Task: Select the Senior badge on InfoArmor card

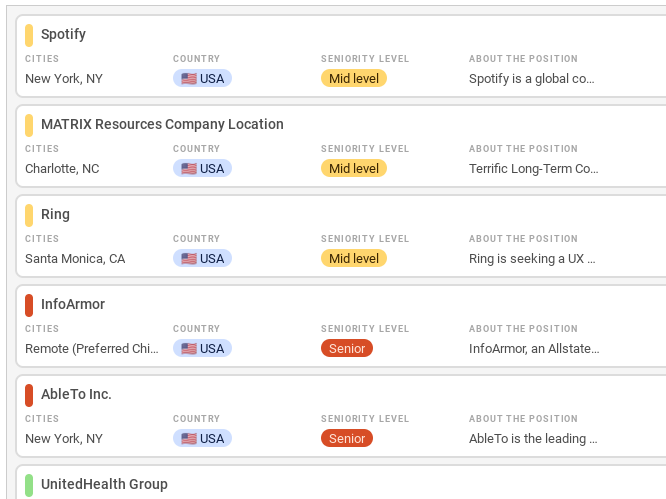Action: (347, 349)
